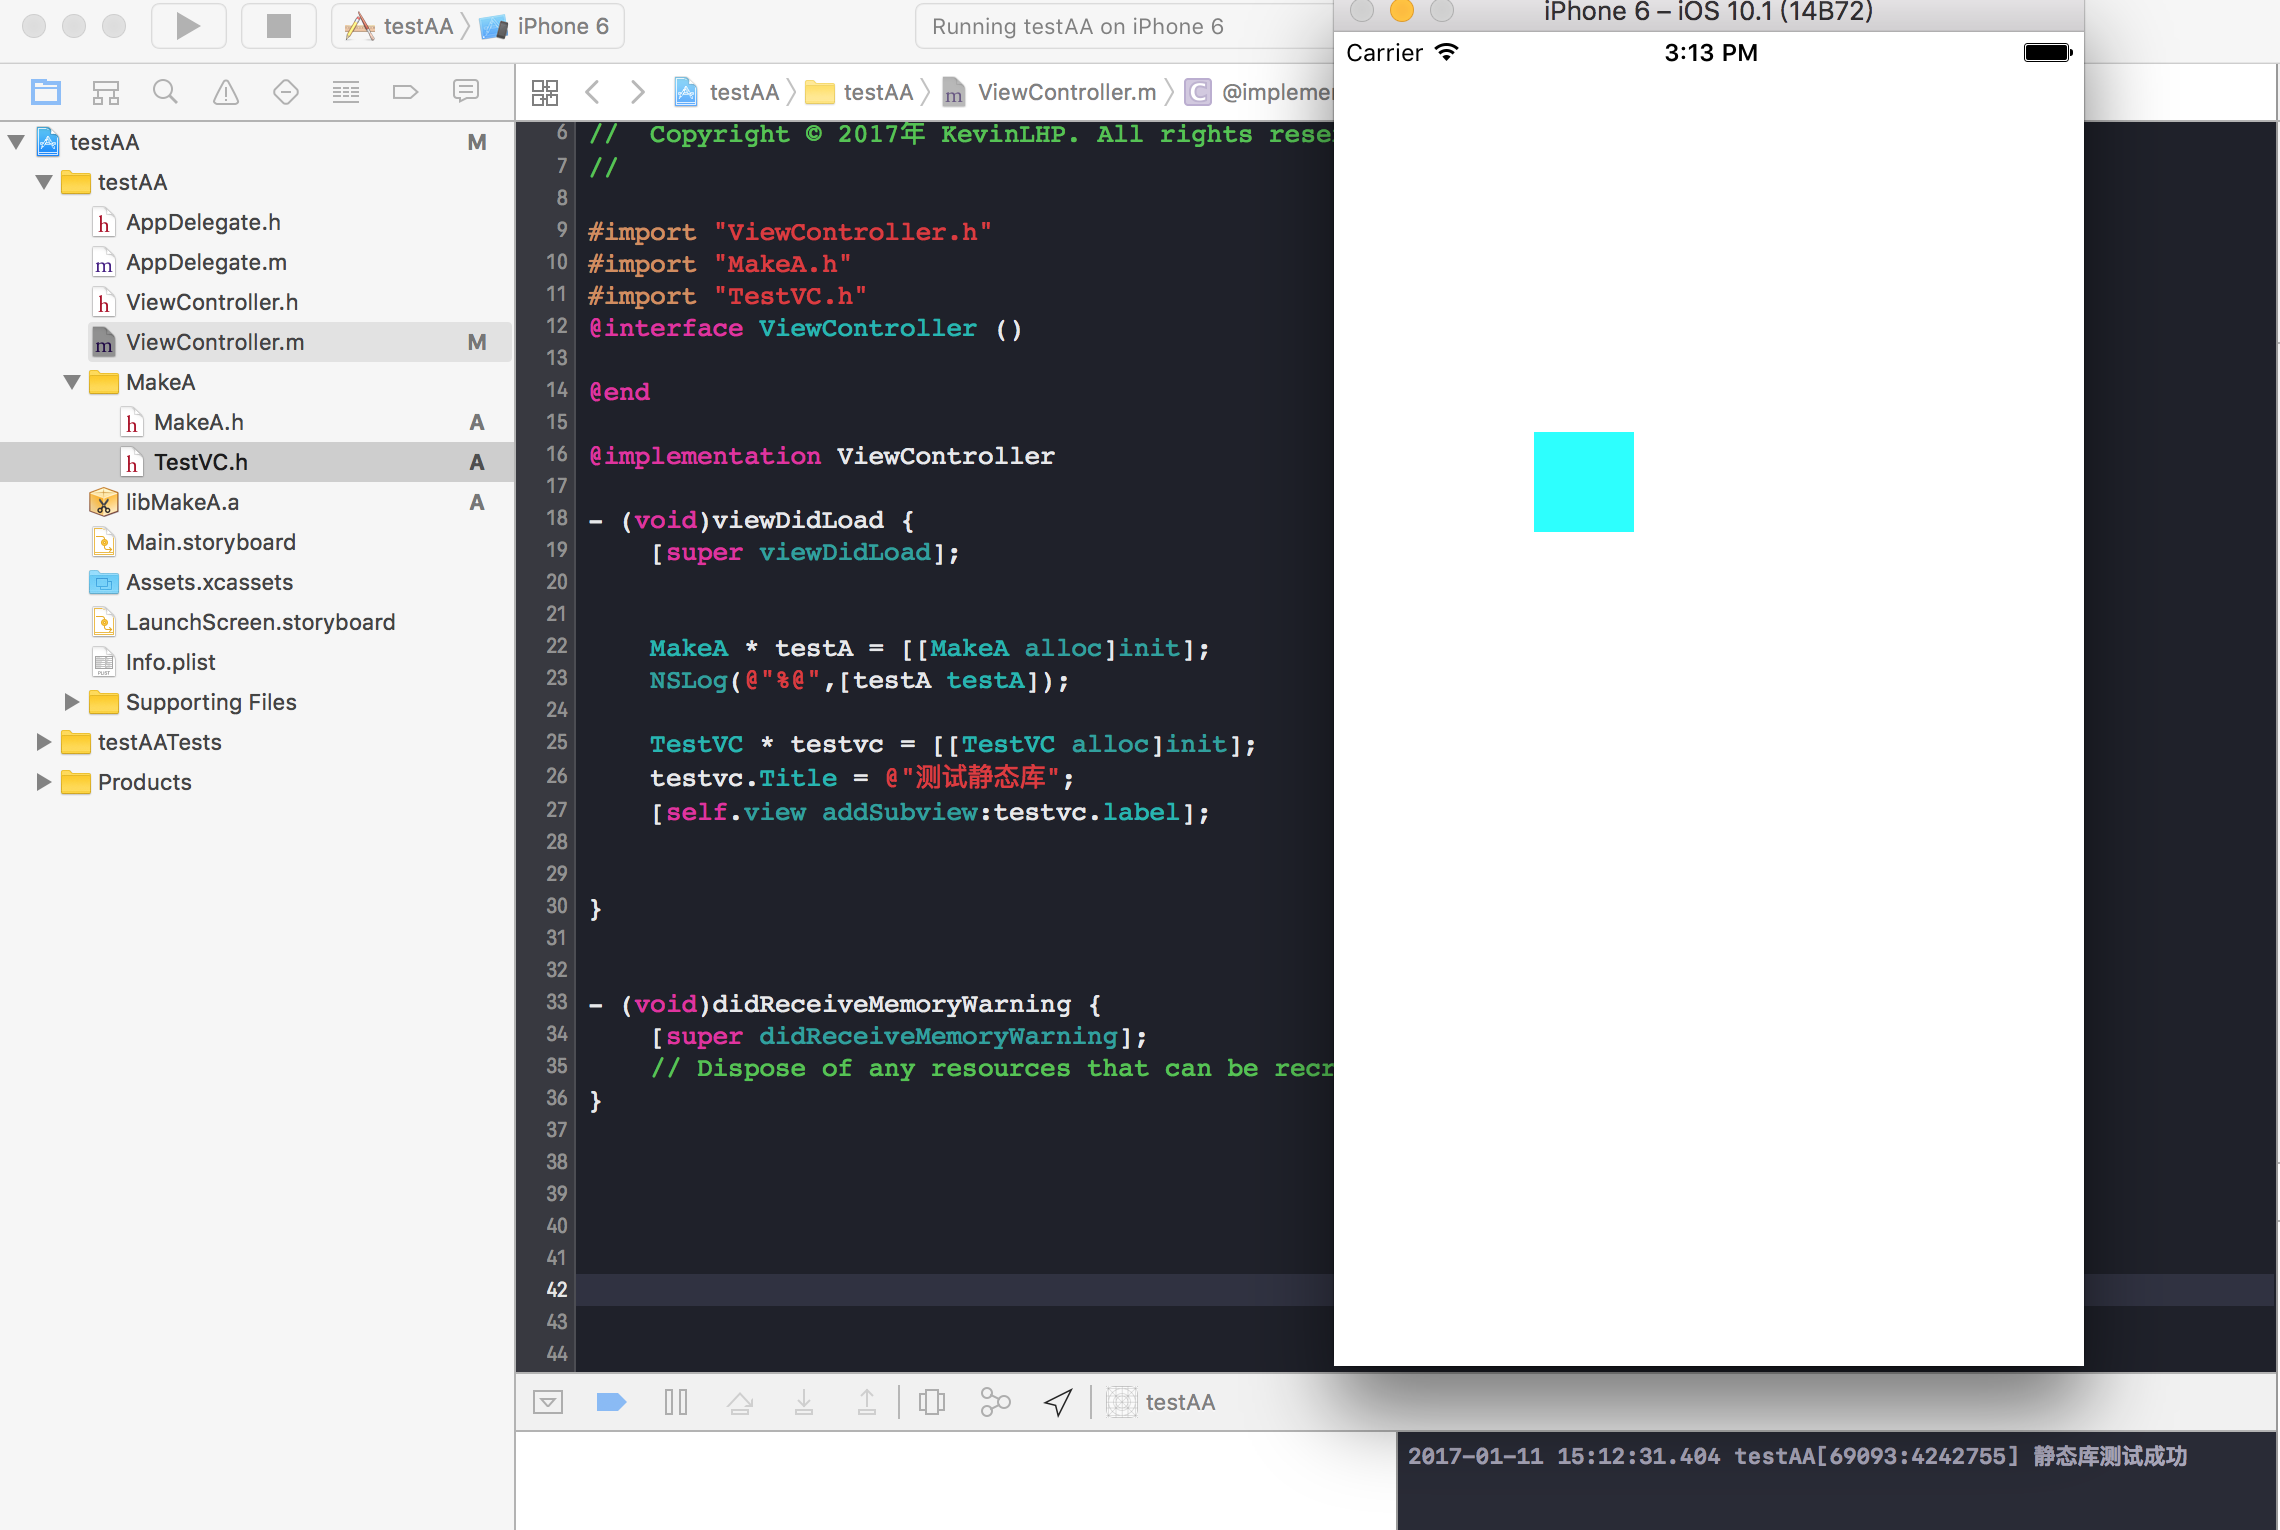The width and height of the screenshot is (2280, 1530).
Task: Hide the debug area toggle icon
Action: click(548, 1402)
